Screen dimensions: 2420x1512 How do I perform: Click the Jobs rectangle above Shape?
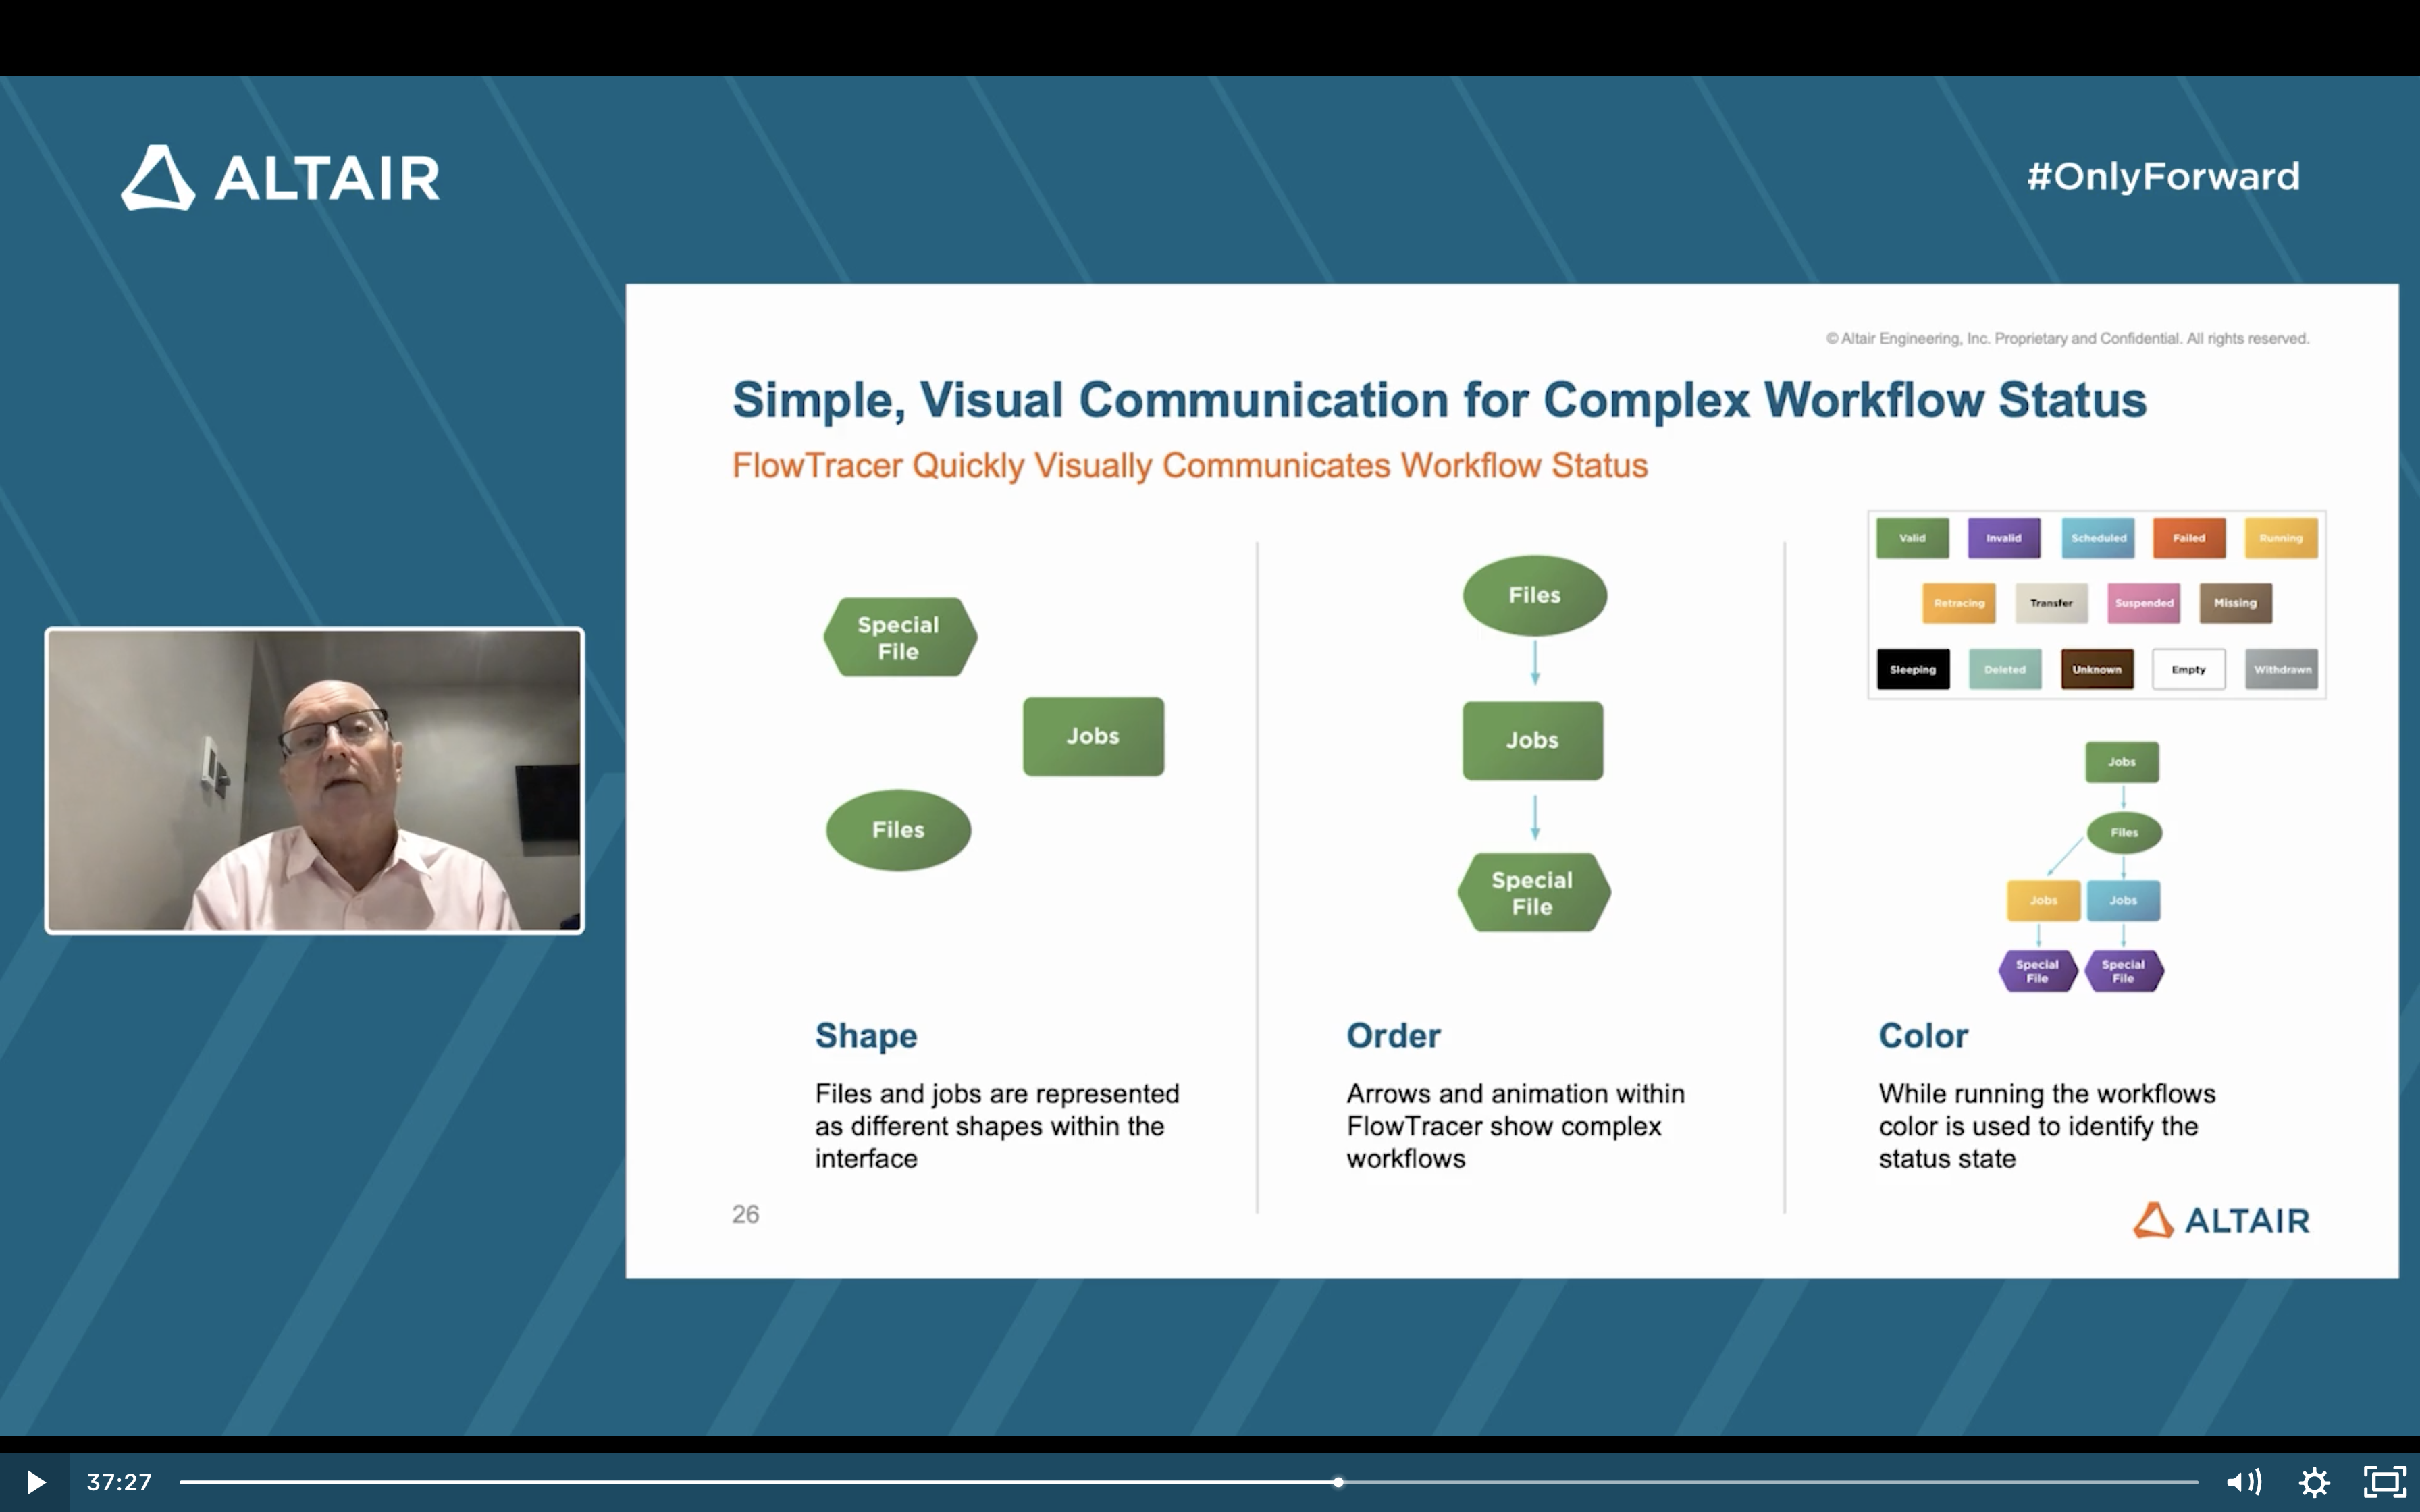(1093, 736)
